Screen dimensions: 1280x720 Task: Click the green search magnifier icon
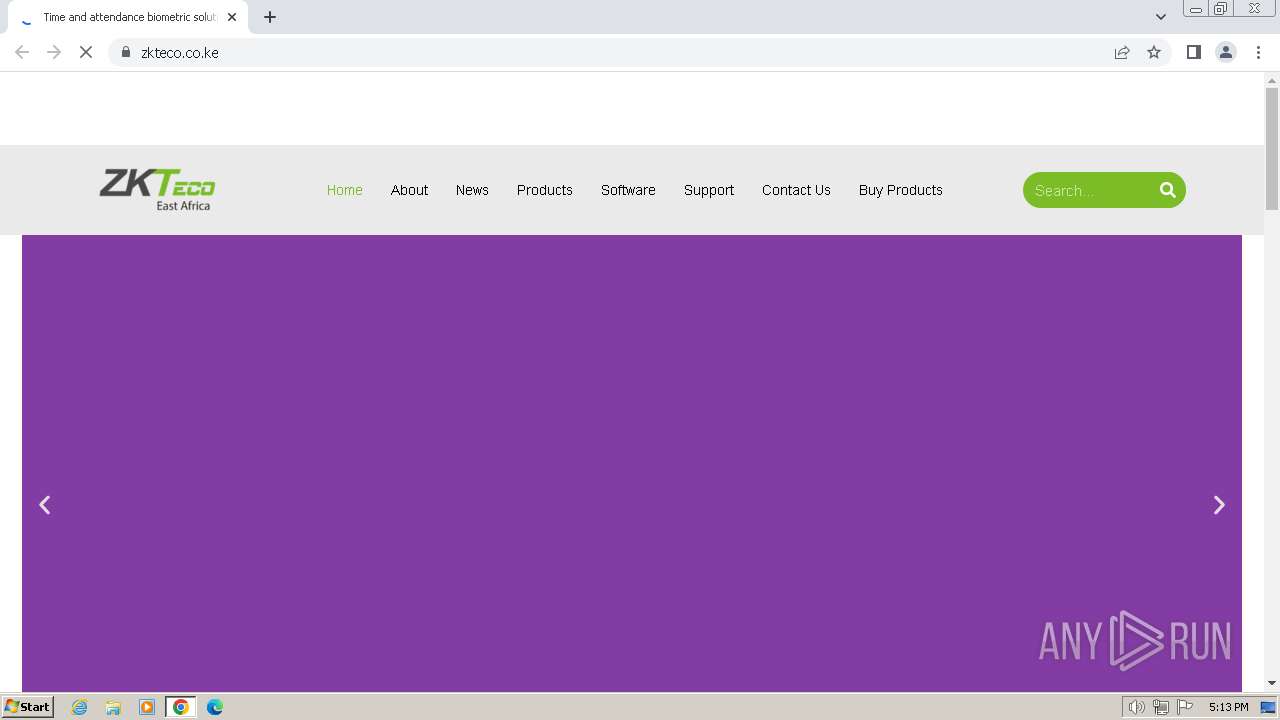point(1167,190)
